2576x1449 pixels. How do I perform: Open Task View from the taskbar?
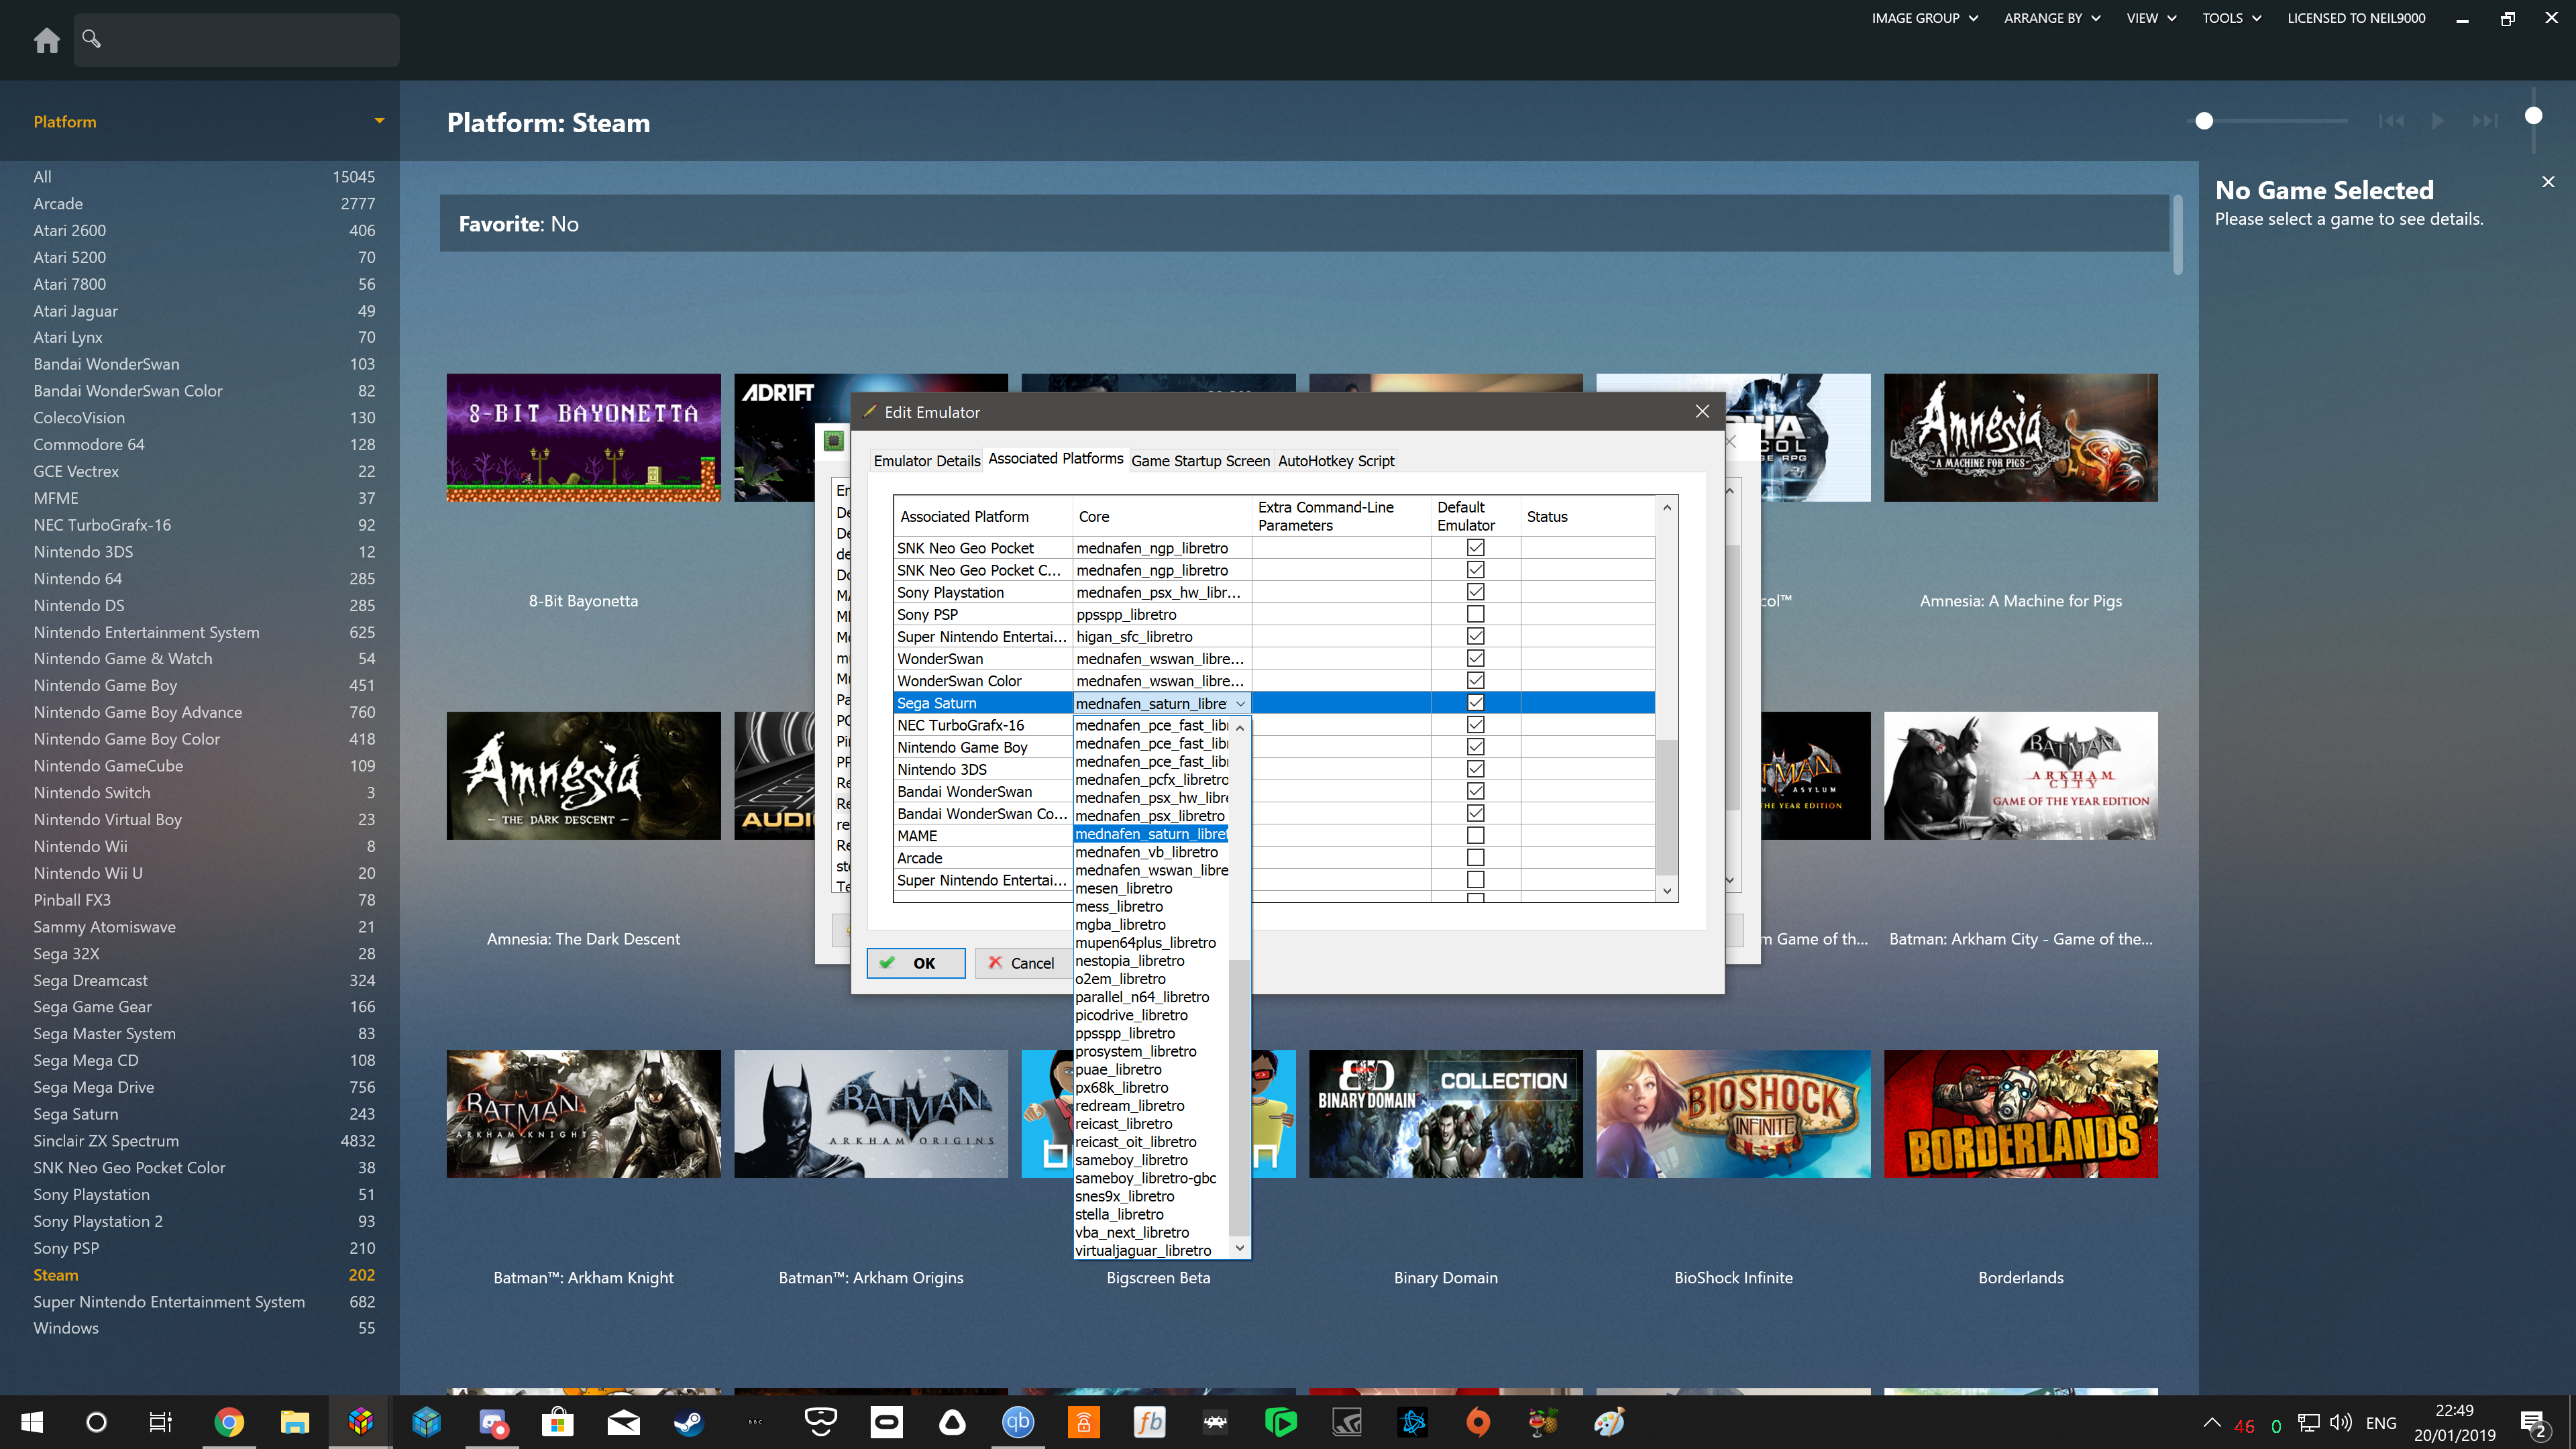coord(161,1422)
